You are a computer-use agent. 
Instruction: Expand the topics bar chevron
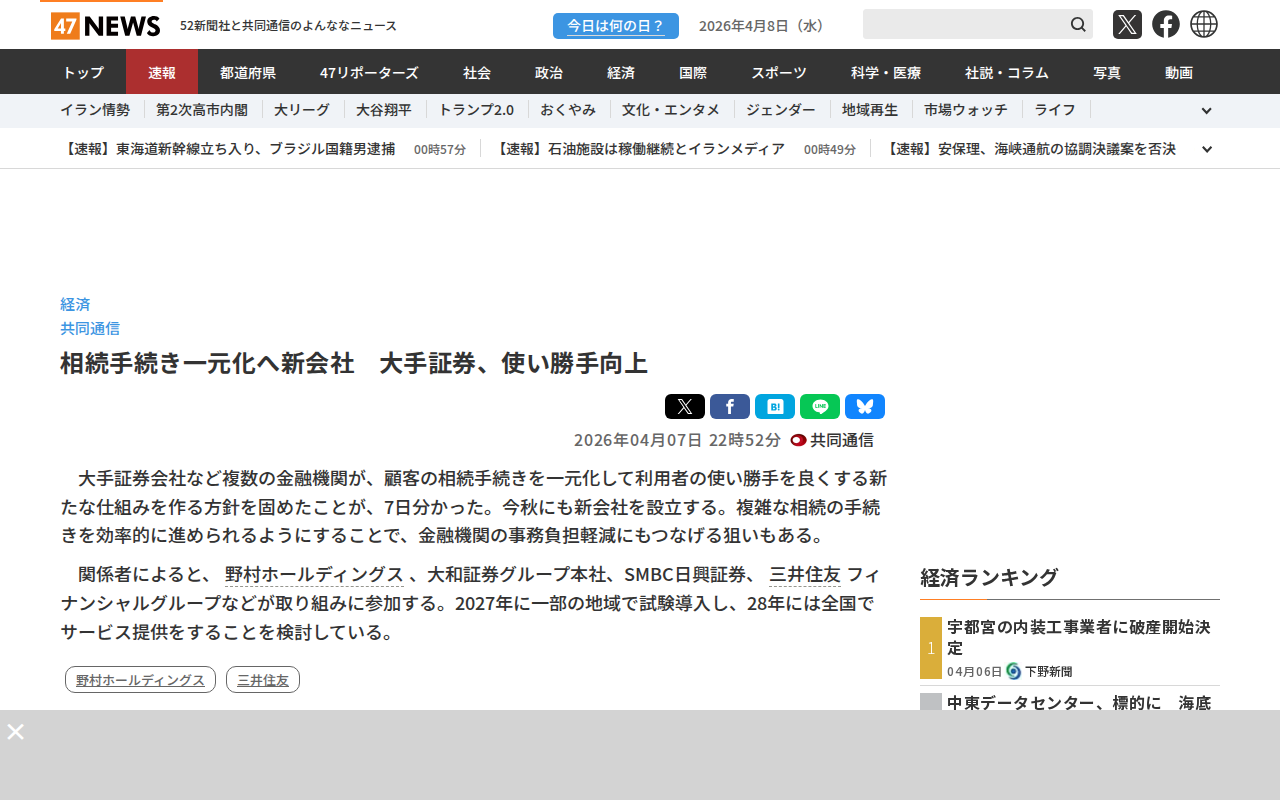1206,111
